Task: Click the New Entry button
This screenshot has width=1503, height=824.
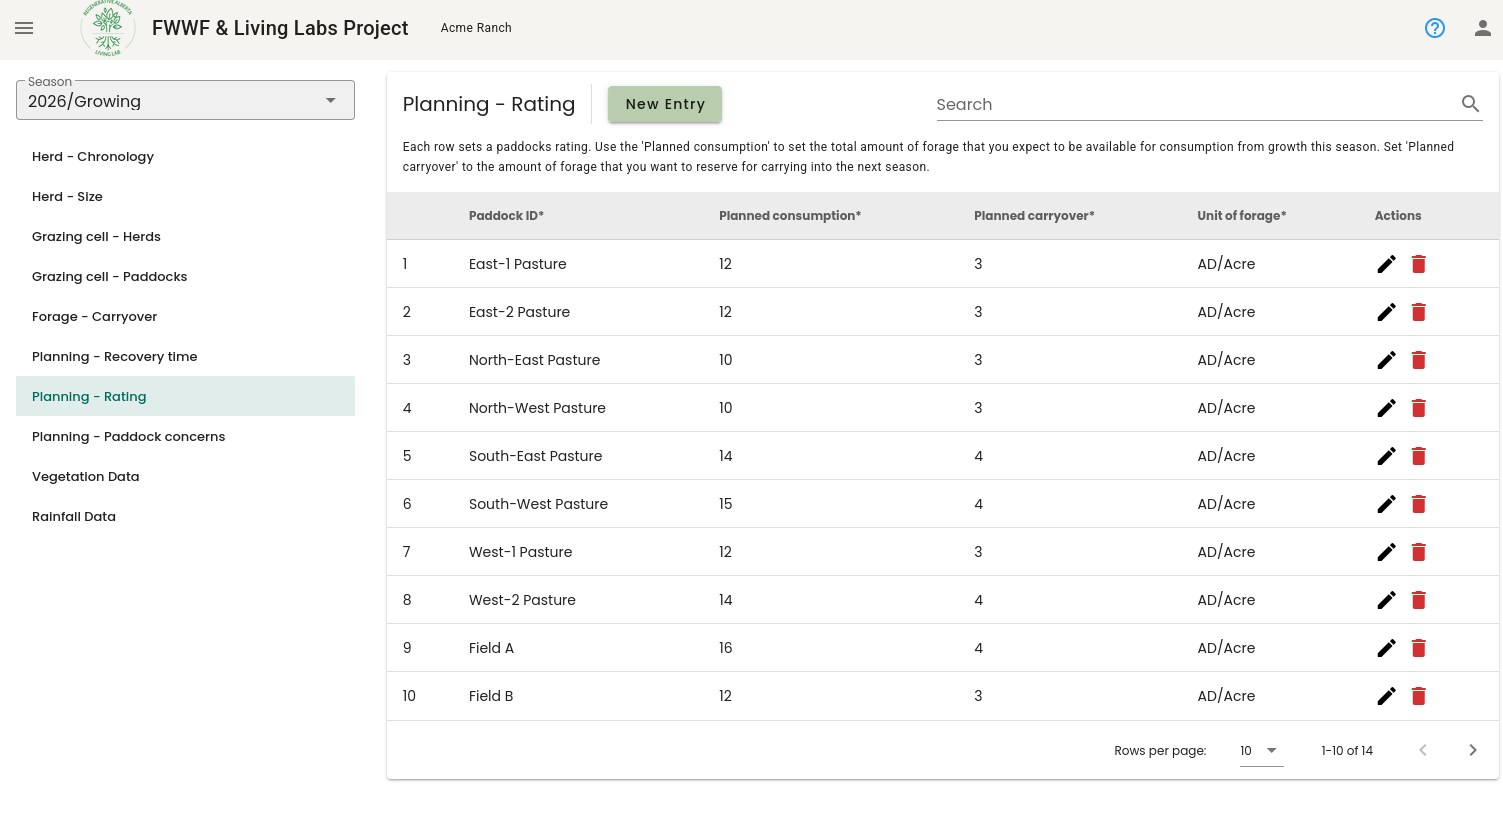Action: click(665, 104)
